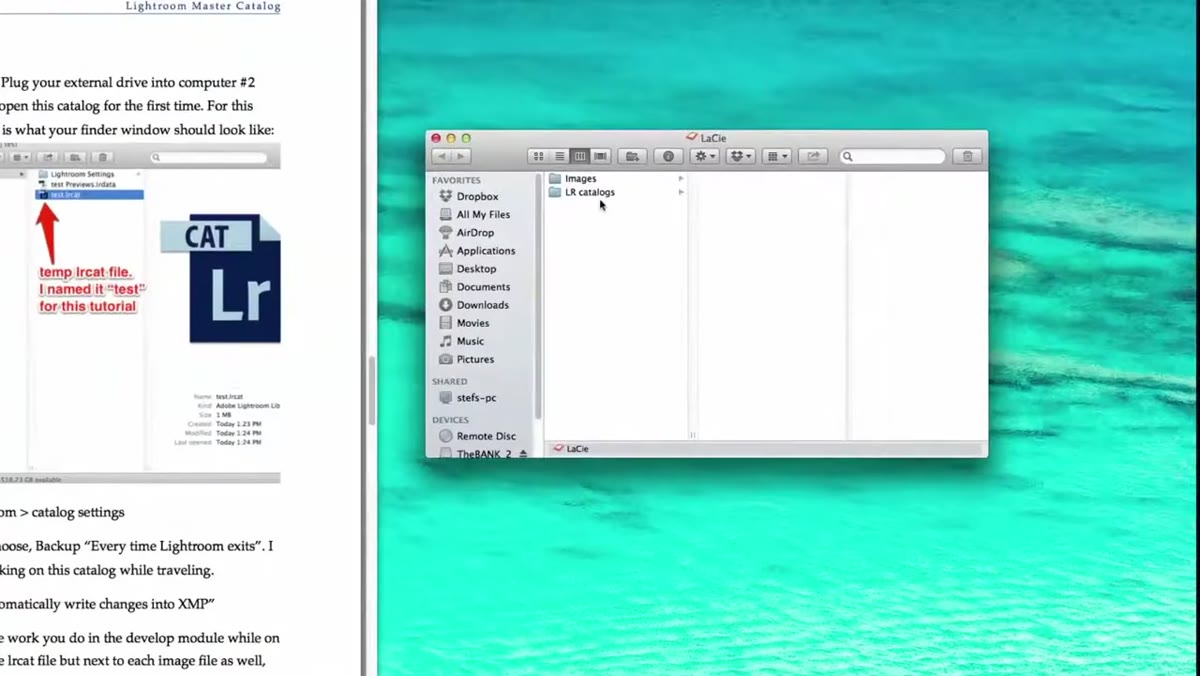Select the LR catalogs folder
This screenshot has height=676, width=1200.
[x=582, y=192]
